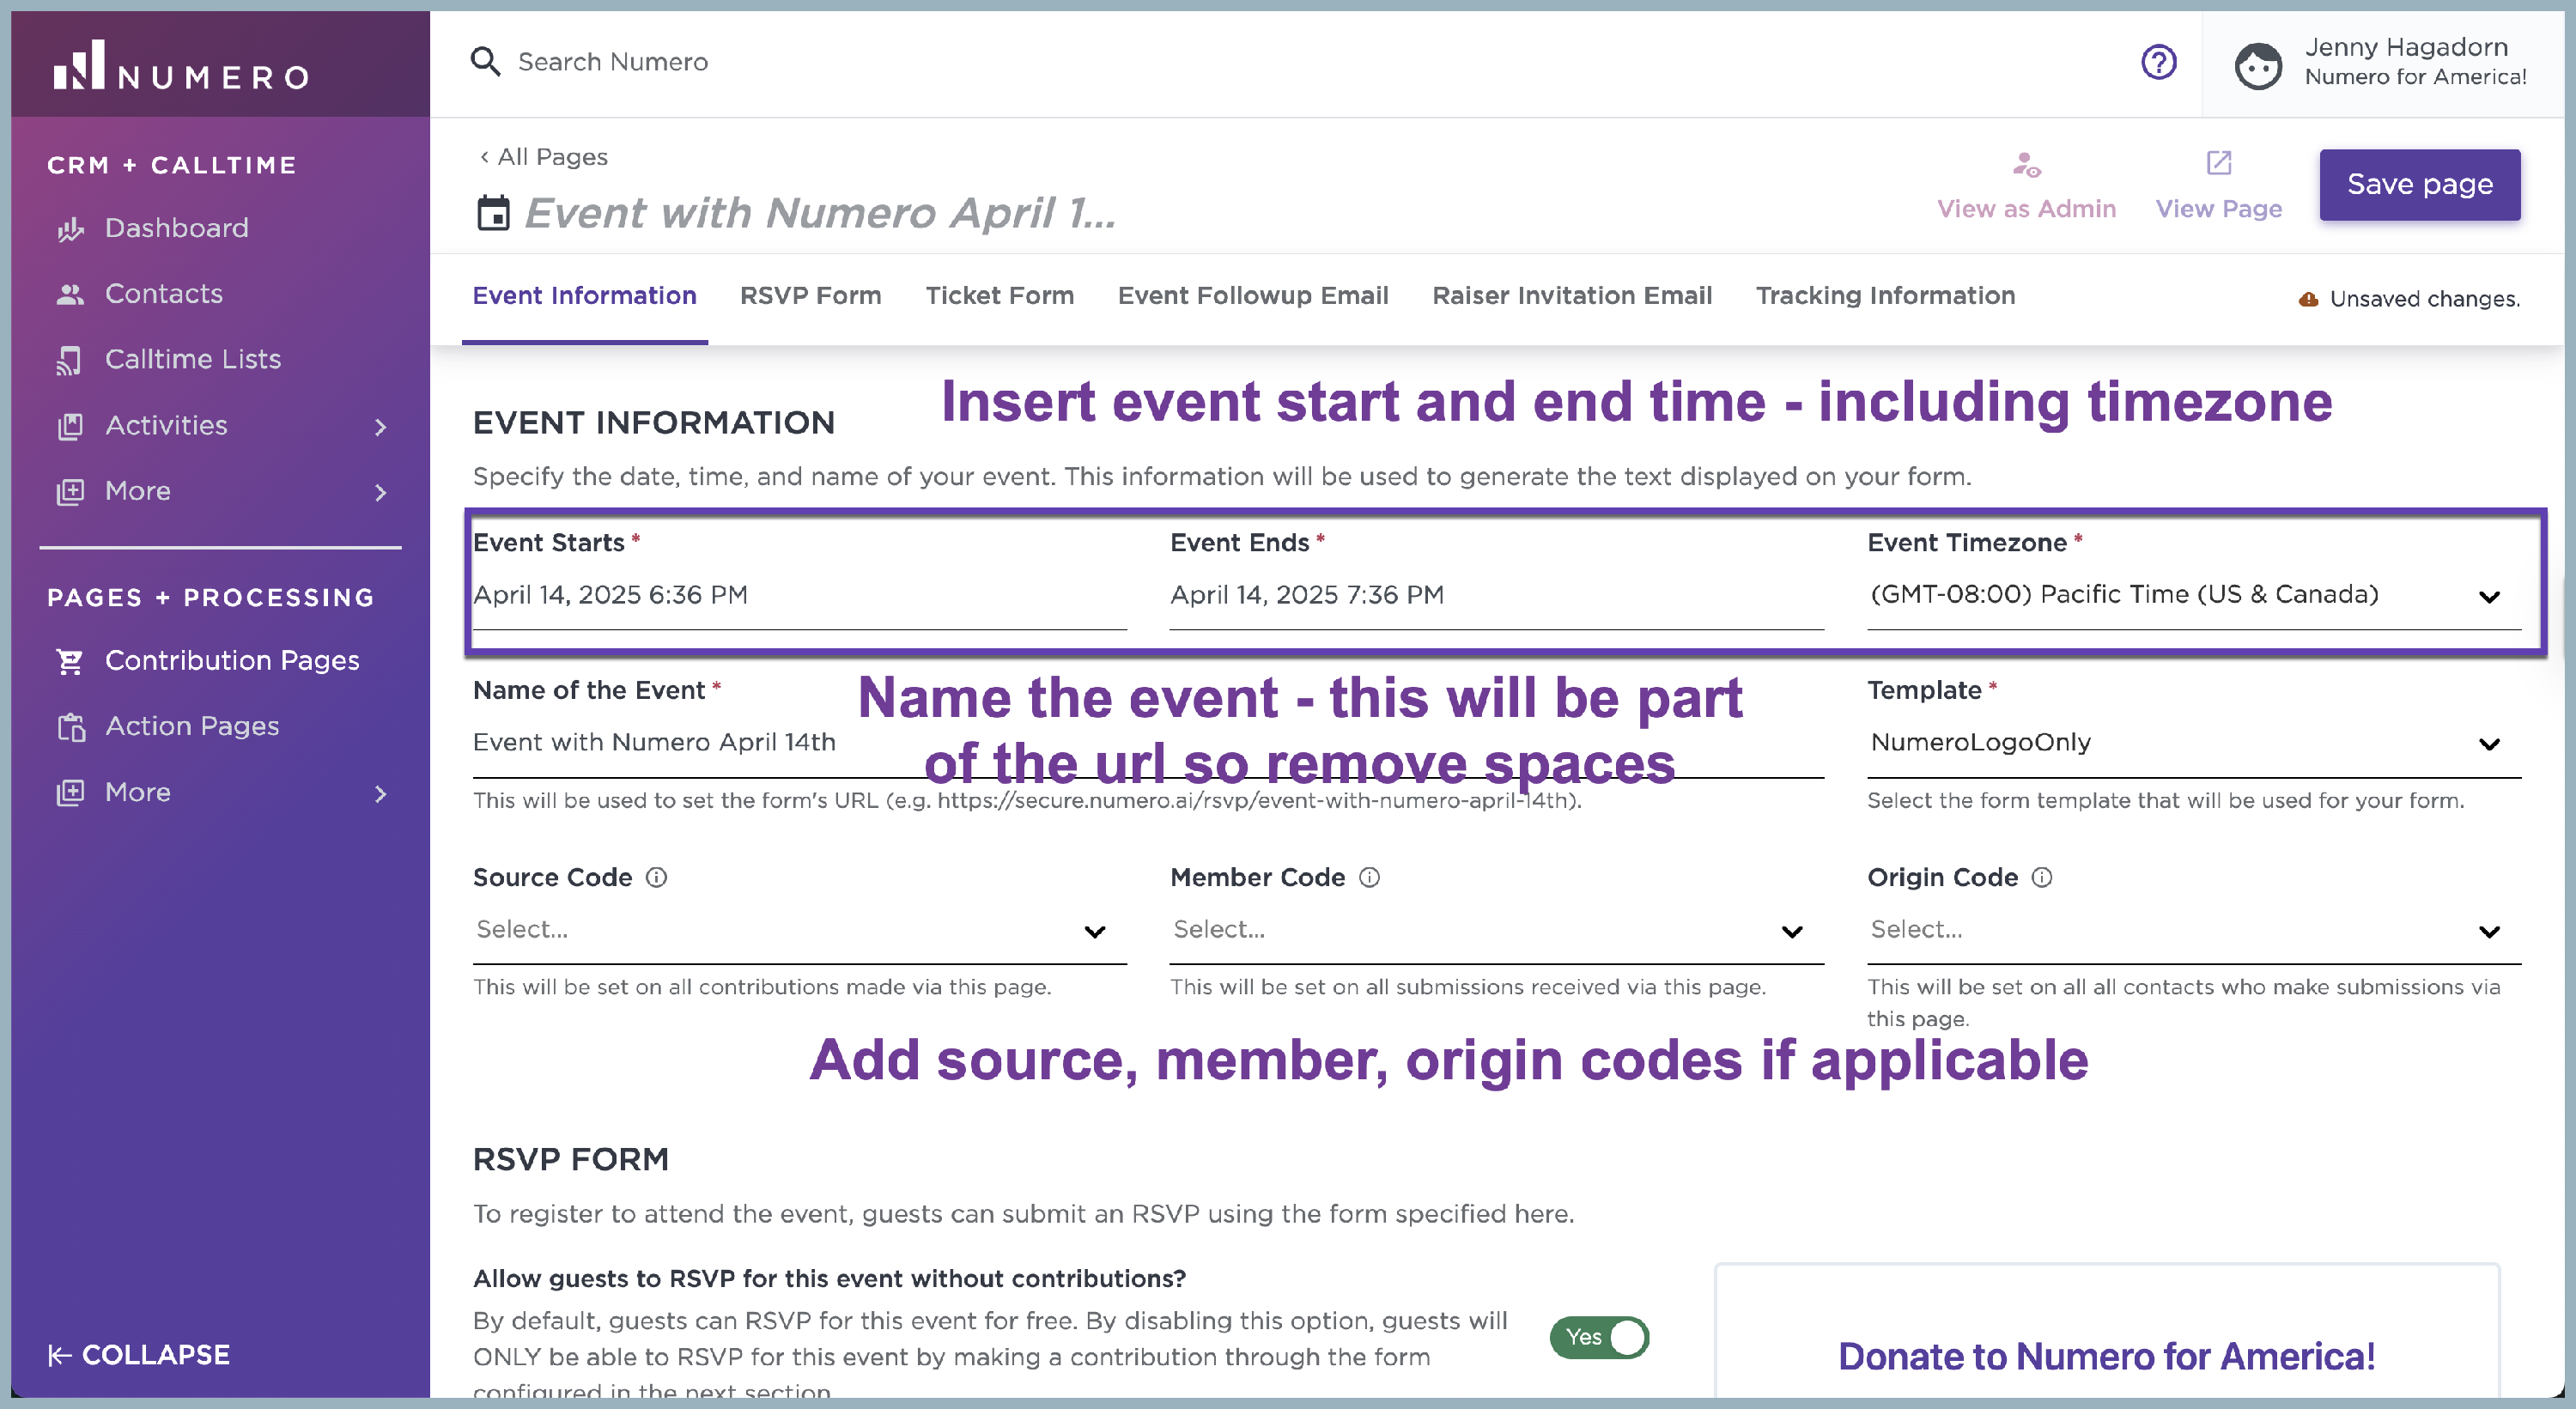Click the View as Admin person icon
The height and width of the screenshot is (1409, 2576).
pyautogui.click(x=2026, y=164)
